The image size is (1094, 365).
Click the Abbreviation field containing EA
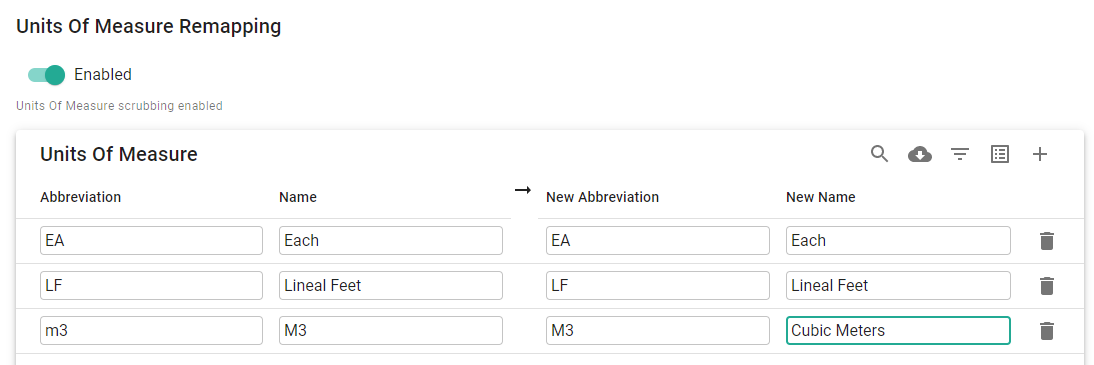(151, 240)
